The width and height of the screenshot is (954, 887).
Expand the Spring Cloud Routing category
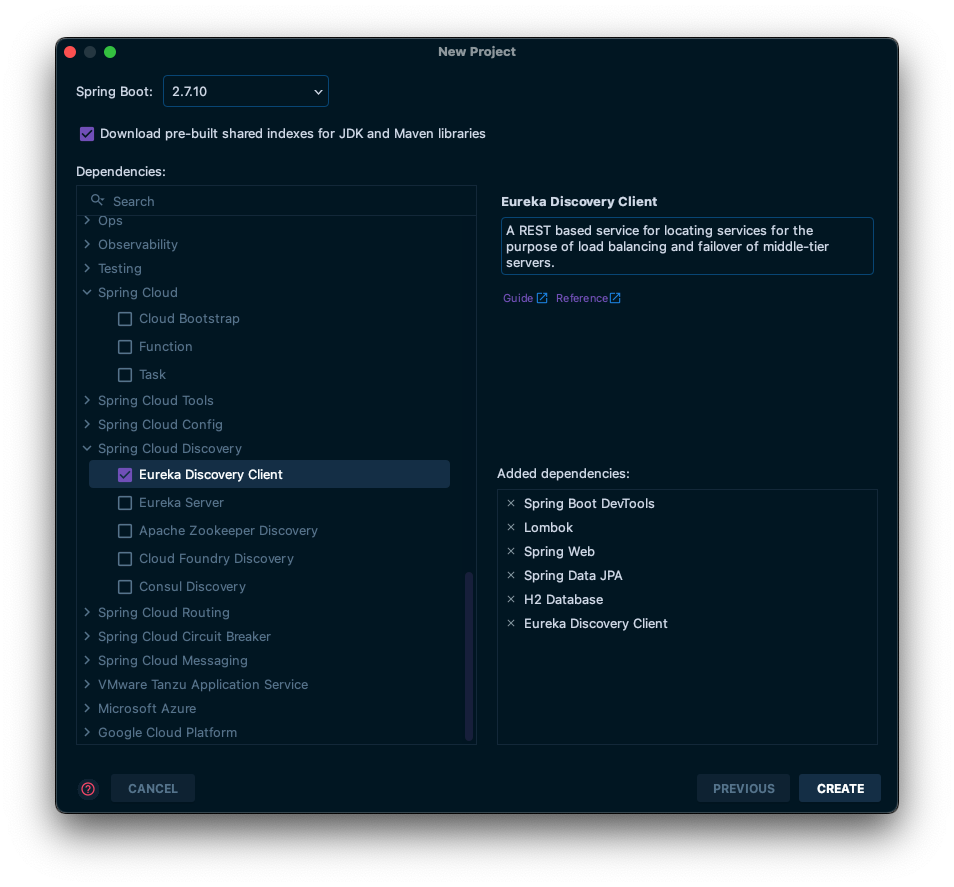click(87, 612)
